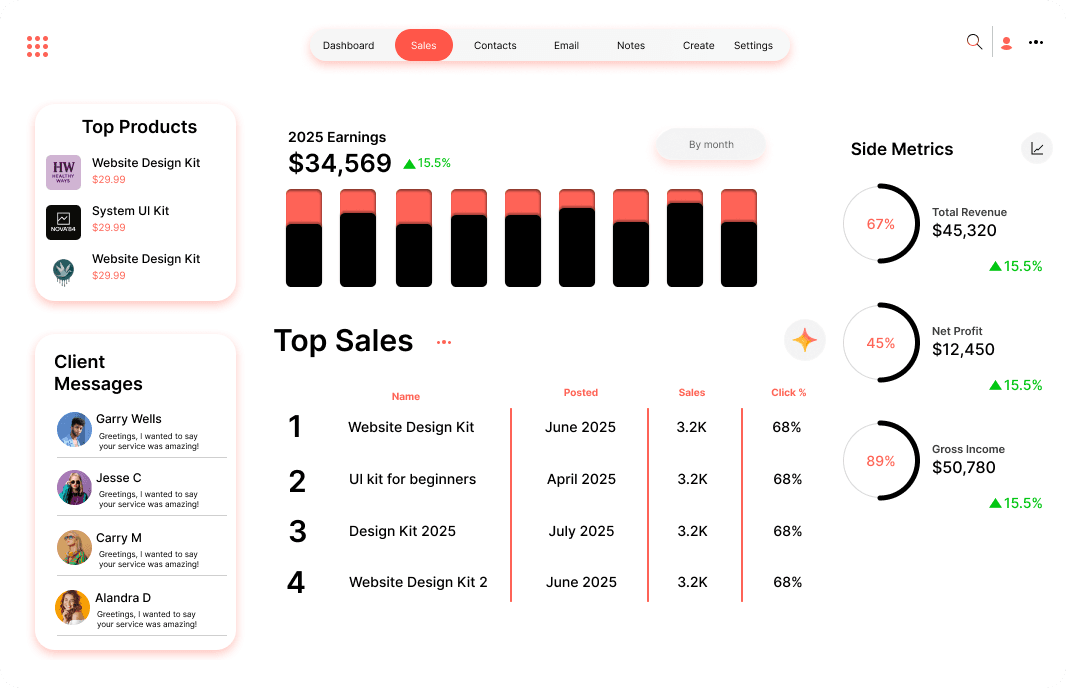Open the user profile icon
The image size is (1066, 688).
coord(1007,43)
